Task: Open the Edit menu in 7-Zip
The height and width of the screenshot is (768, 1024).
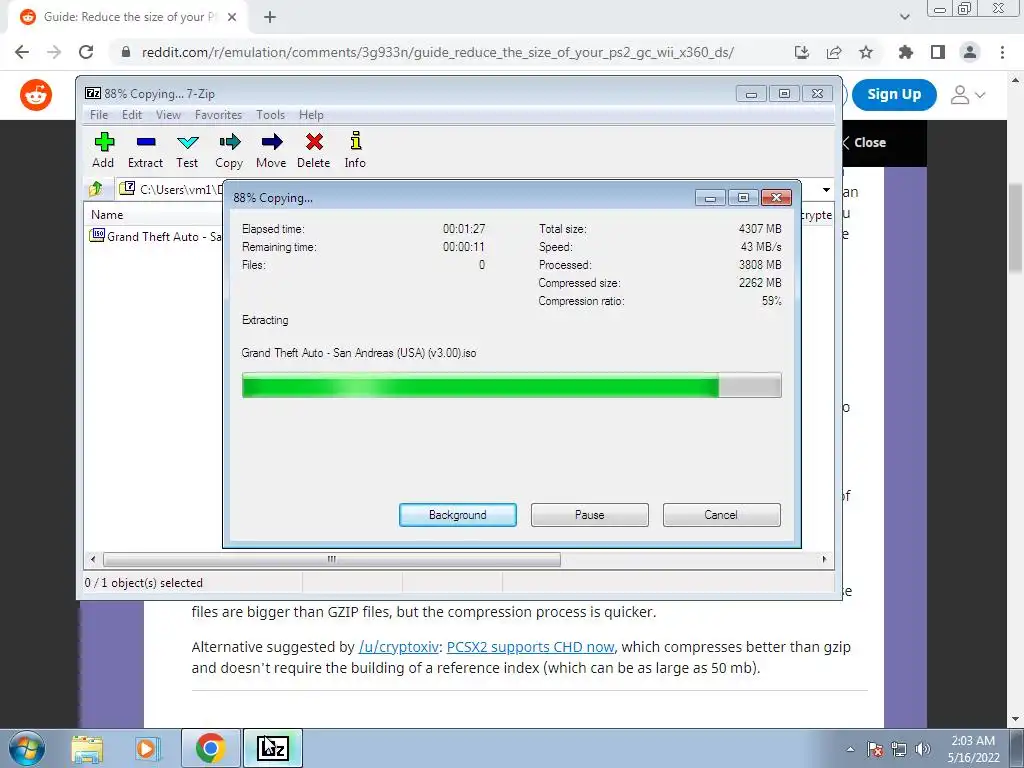Action: point(132,115)
